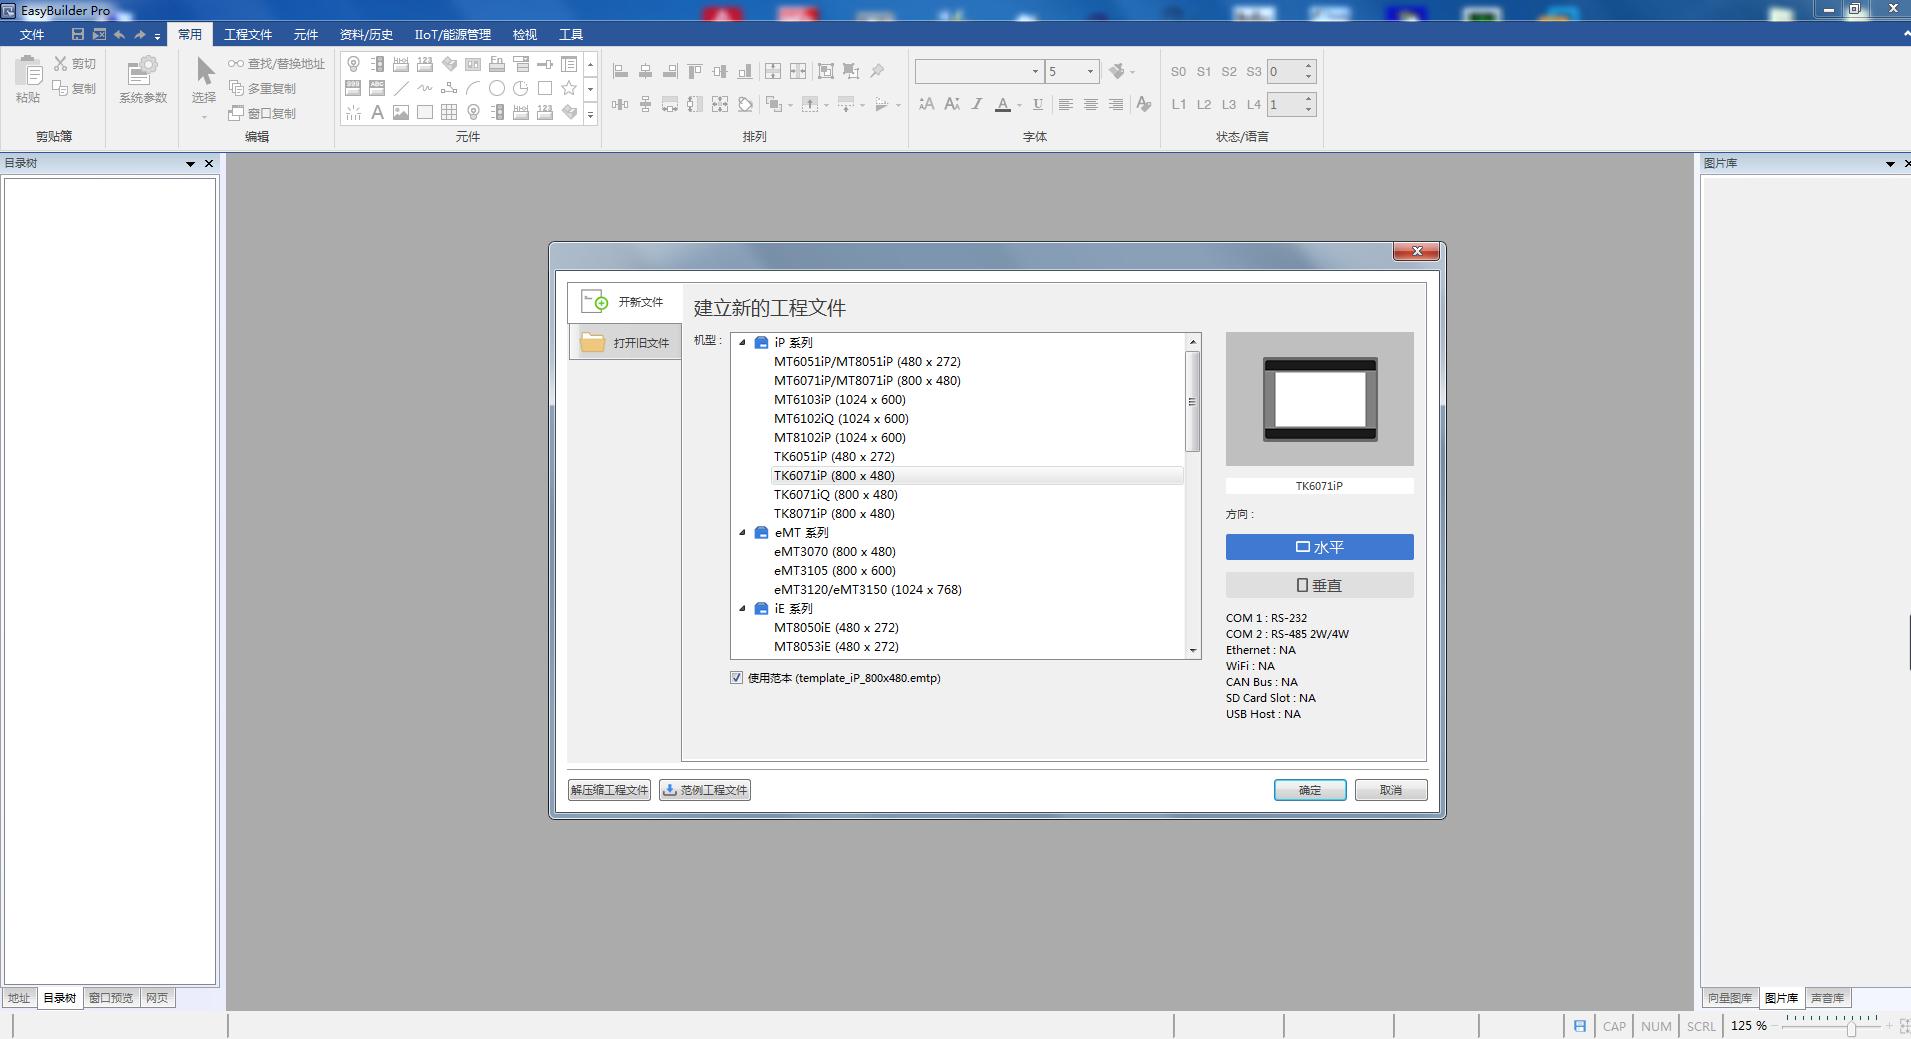
Task: Select horizontal (水平) orientation
Action: [x=1319, y=547]
